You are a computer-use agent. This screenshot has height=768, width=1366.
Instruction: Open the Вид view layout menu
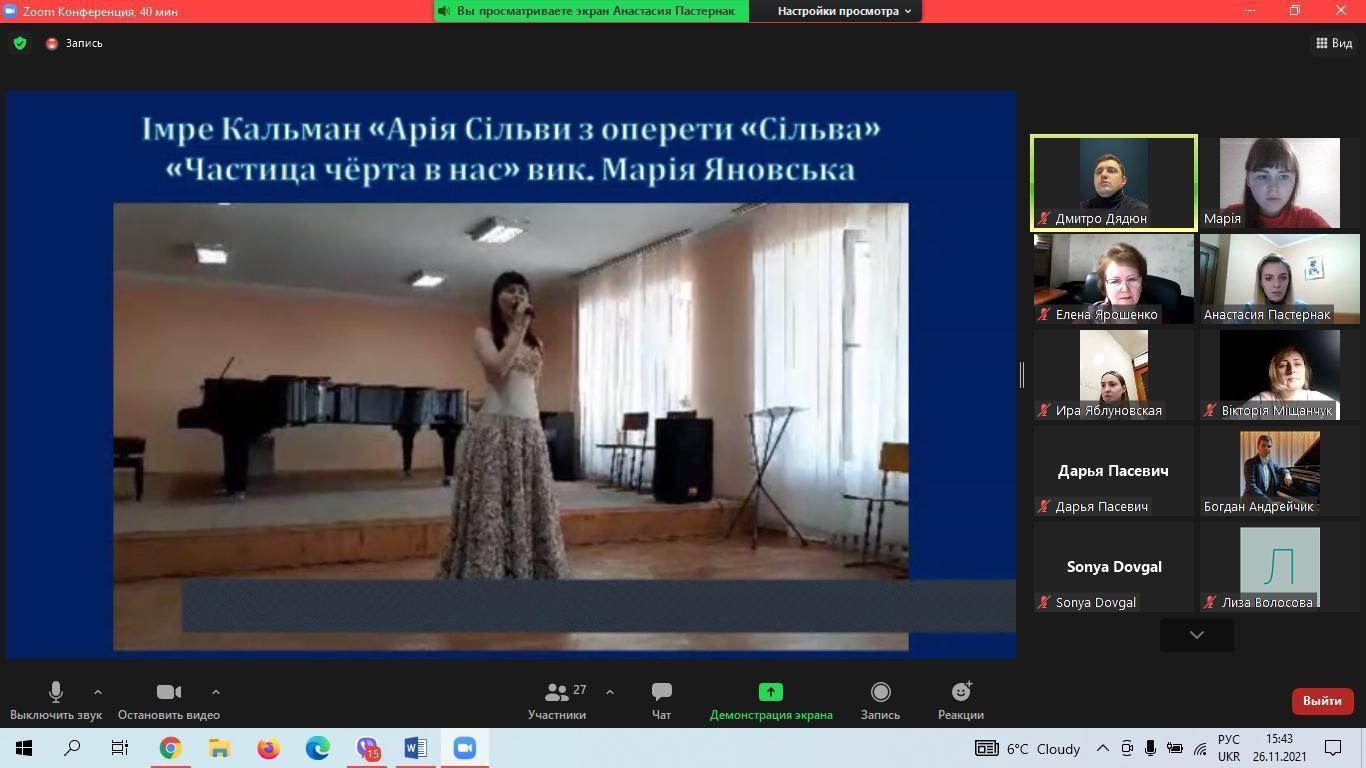tap(1334, 43)
